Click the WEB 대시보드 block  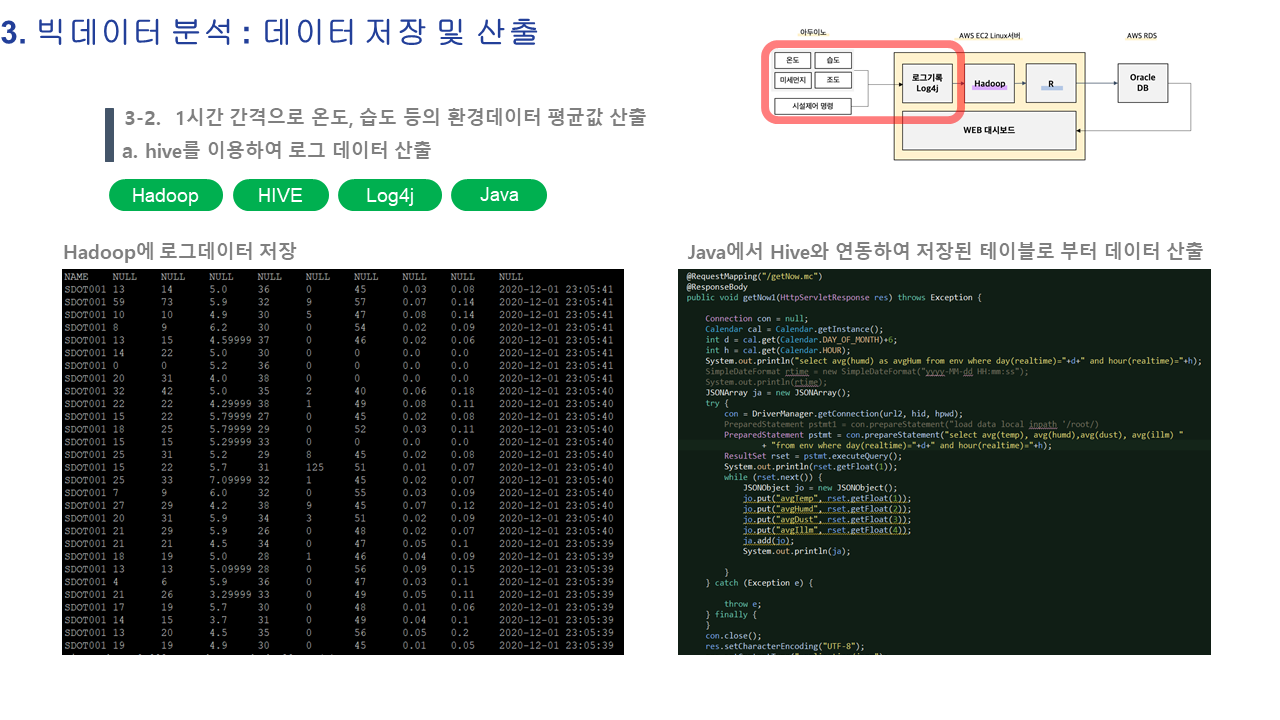click(989, 130)
